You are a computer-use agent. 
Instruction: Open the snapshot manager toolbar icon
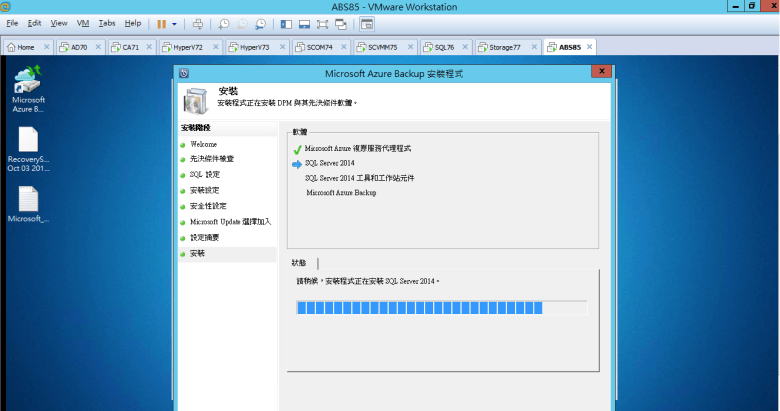260,23
